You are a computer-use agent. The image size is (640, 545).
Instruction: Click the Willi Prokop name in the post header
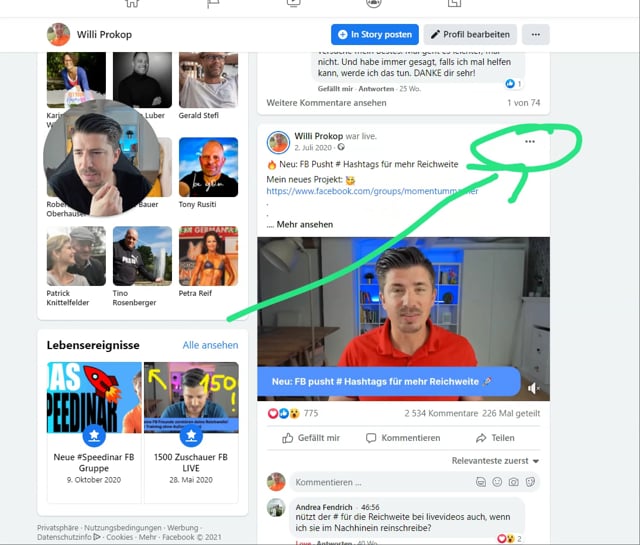[x=318, y=136]
